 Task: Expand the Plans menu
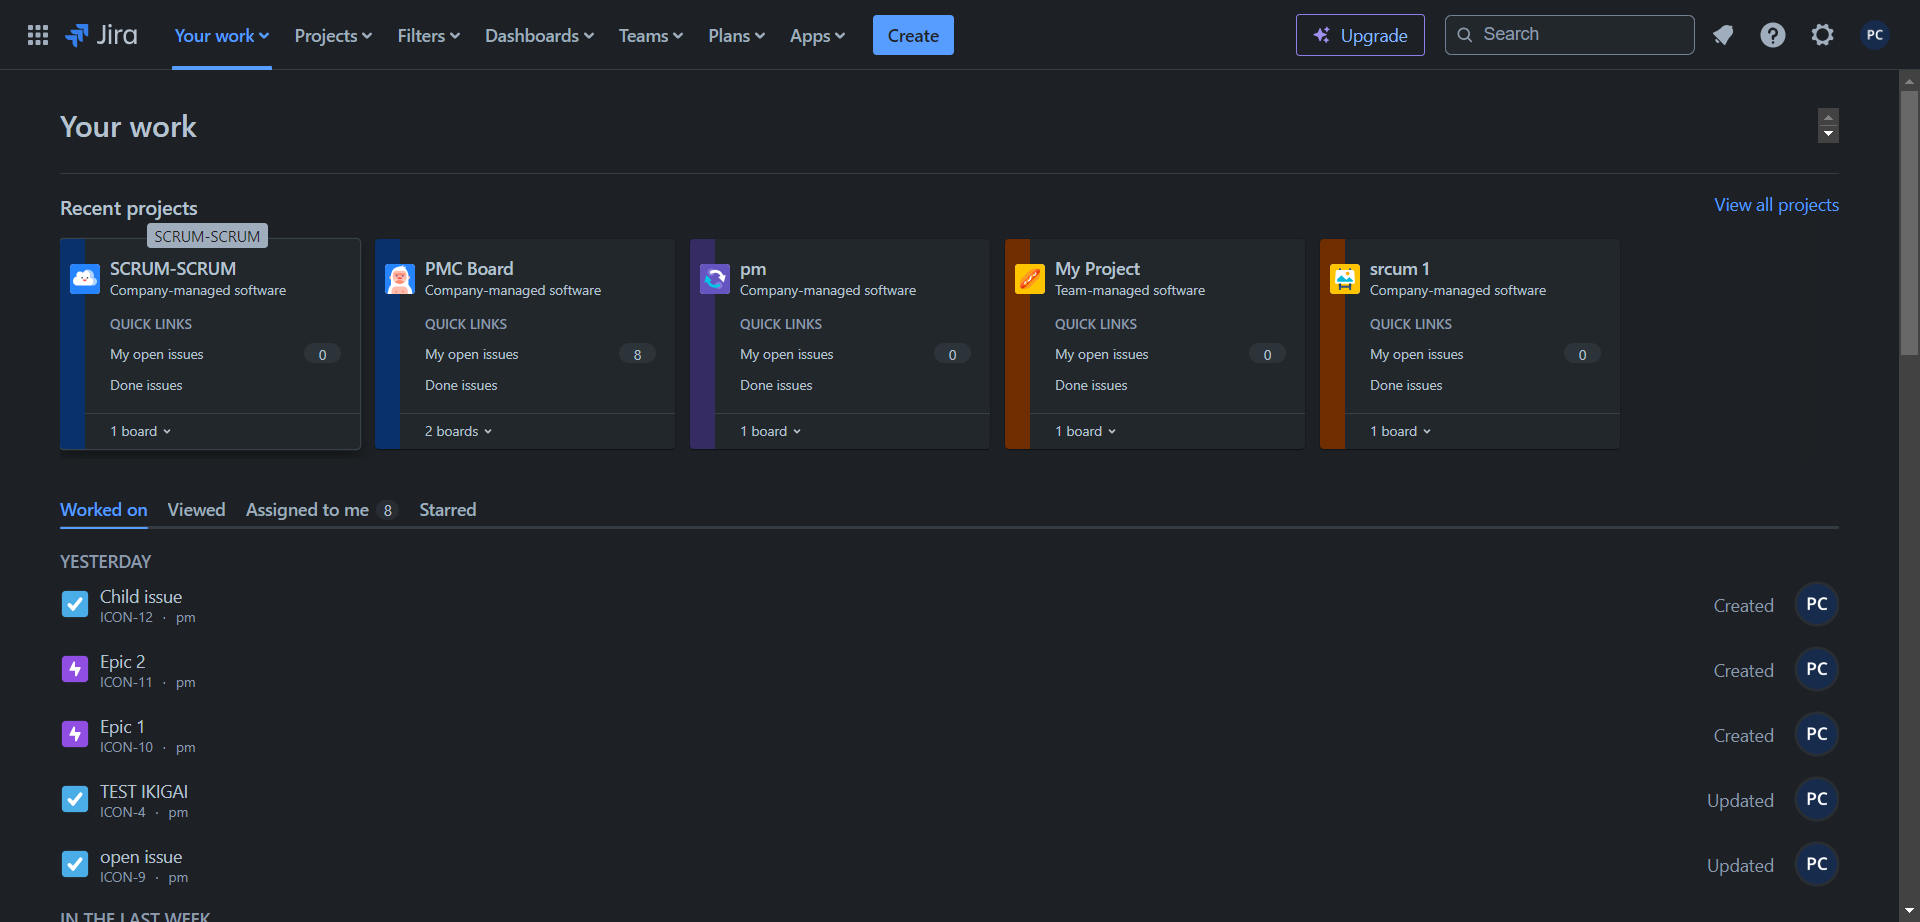(737, 36)
